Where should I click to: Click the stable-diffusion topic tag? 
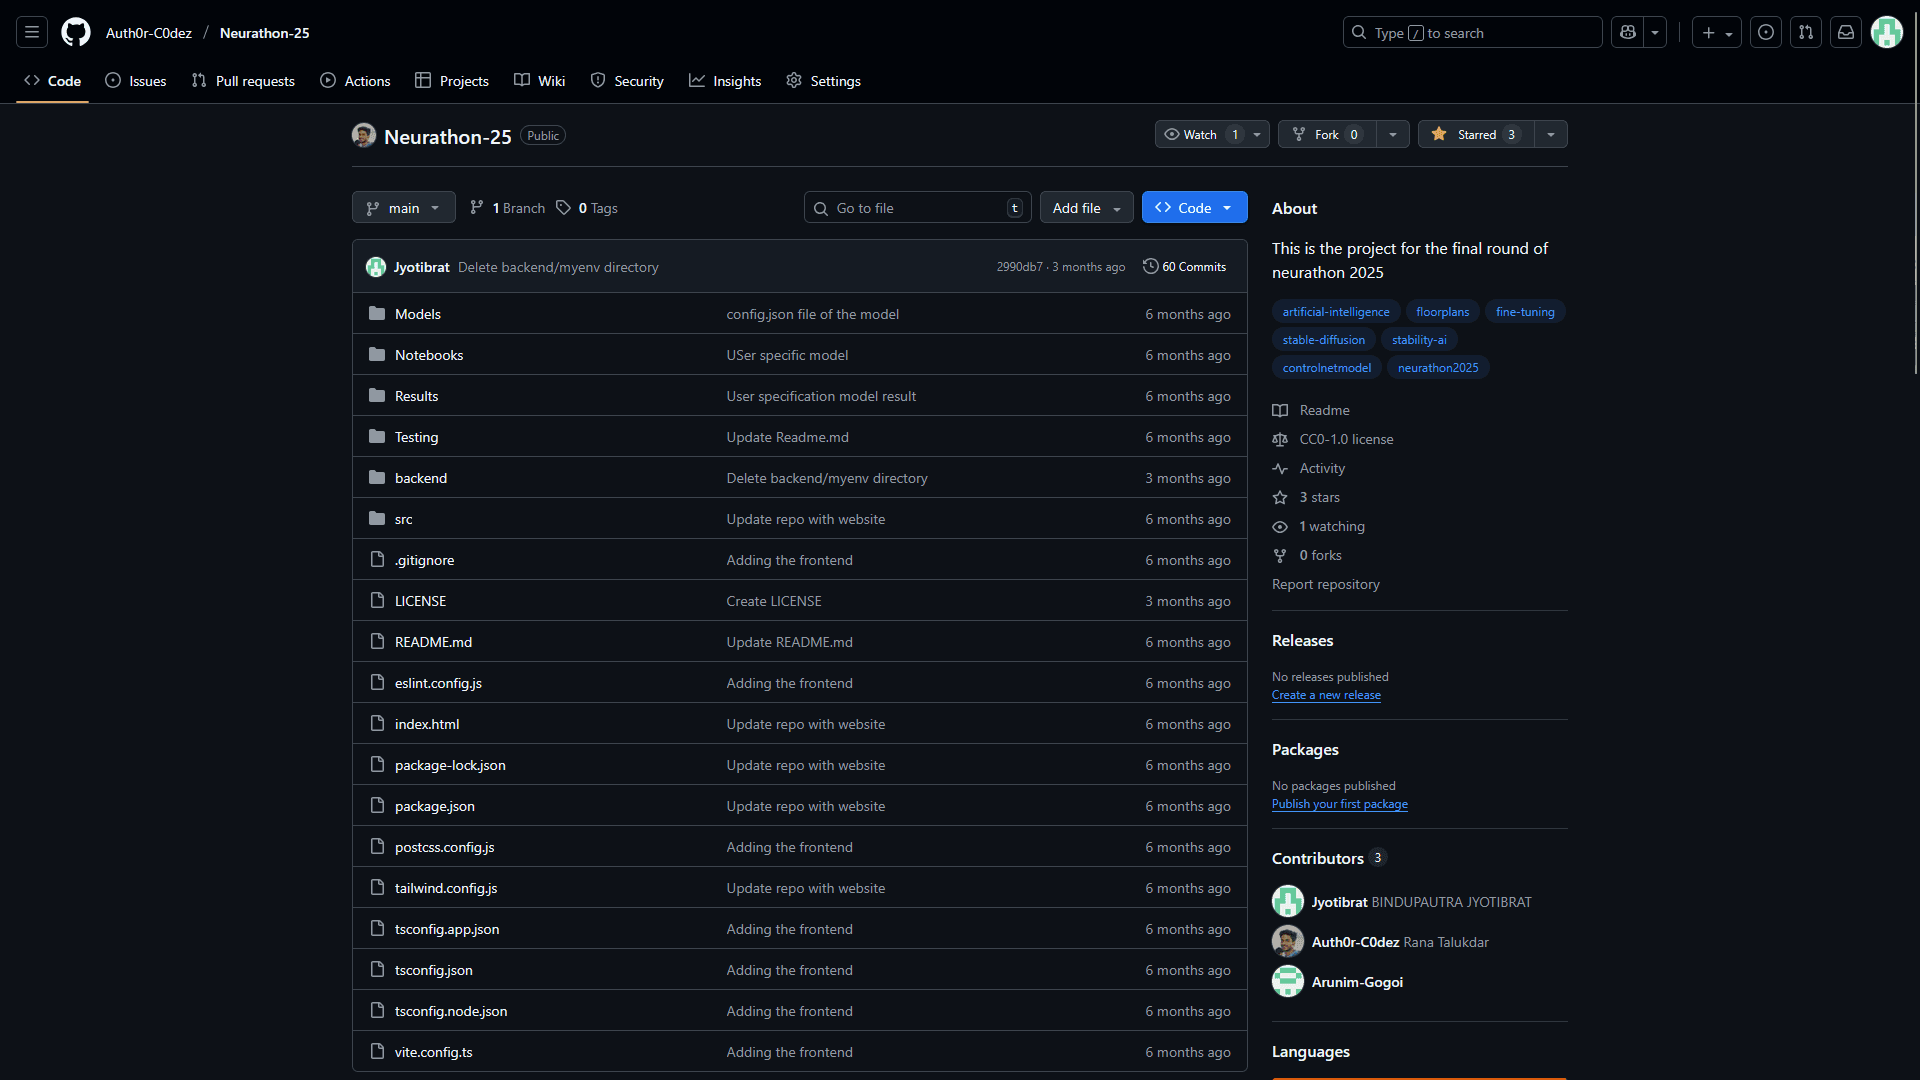[1323, 340]
